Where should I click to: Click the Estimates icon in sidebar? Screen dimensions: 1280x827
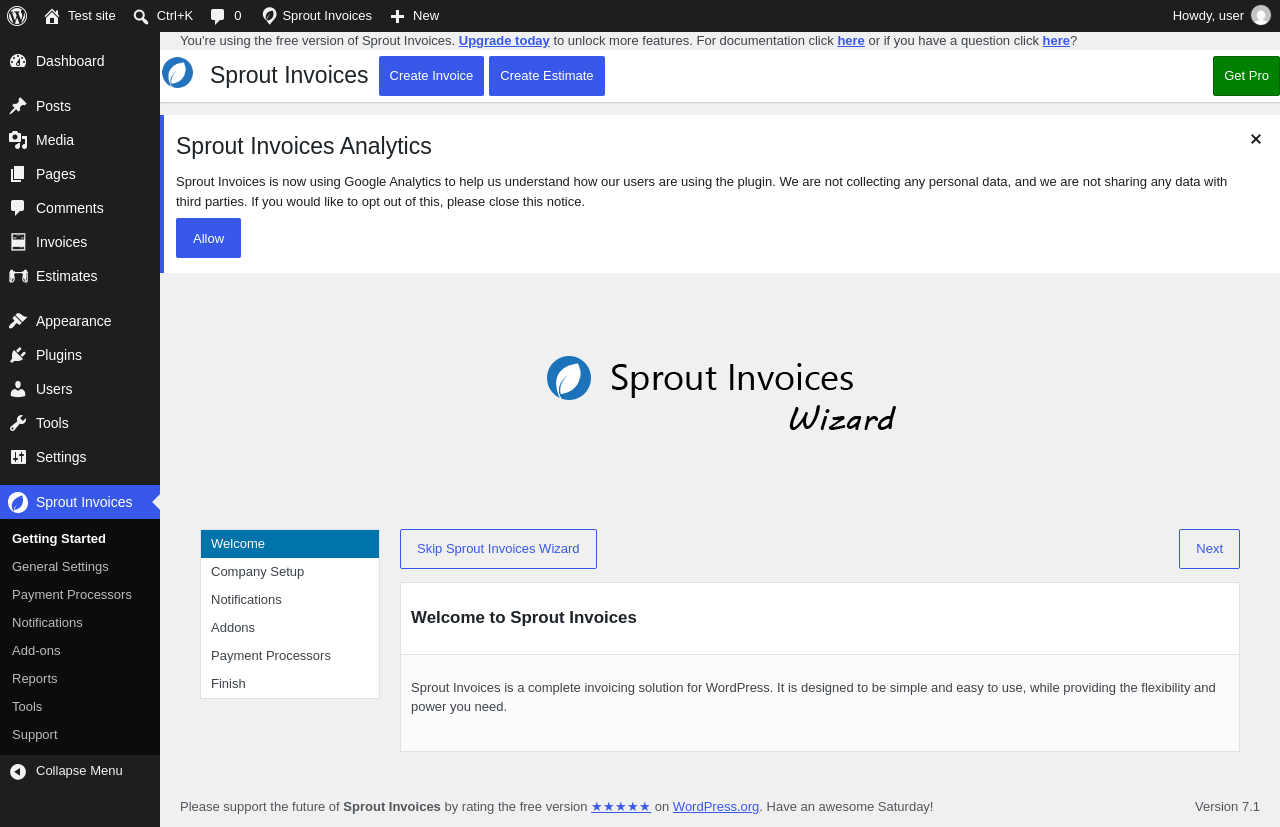click(x=18, y=276)
